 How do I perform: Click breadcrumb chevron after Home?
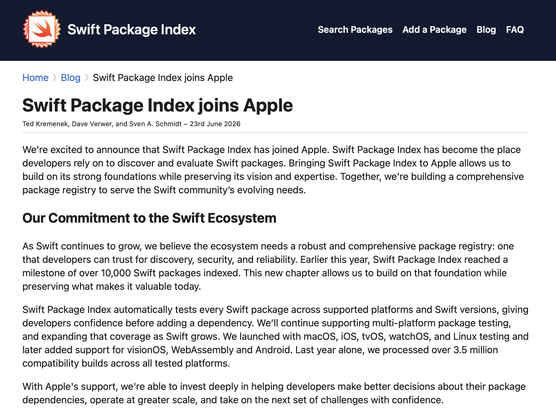[55, 78]
